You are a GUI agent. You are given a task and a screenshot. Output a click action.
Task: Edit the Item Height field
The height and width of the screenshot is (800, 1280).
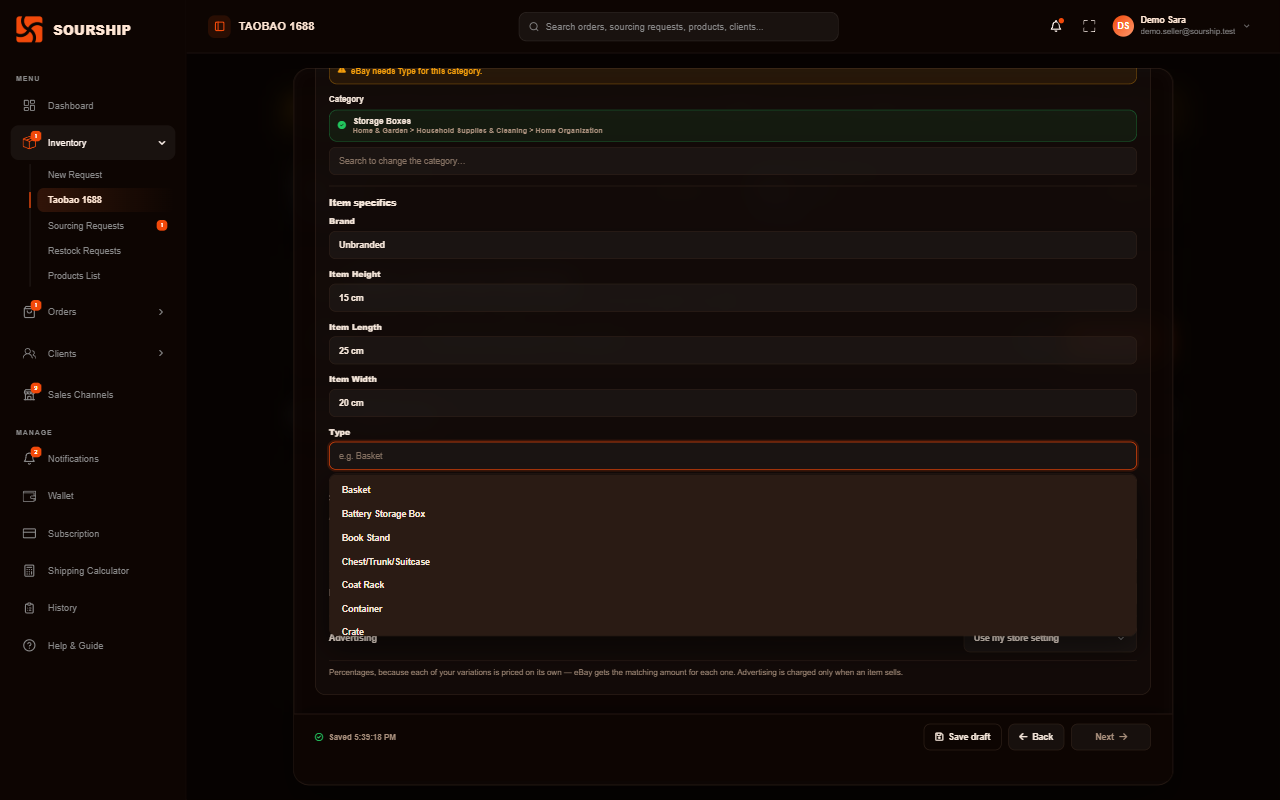[x=733, y=298]
